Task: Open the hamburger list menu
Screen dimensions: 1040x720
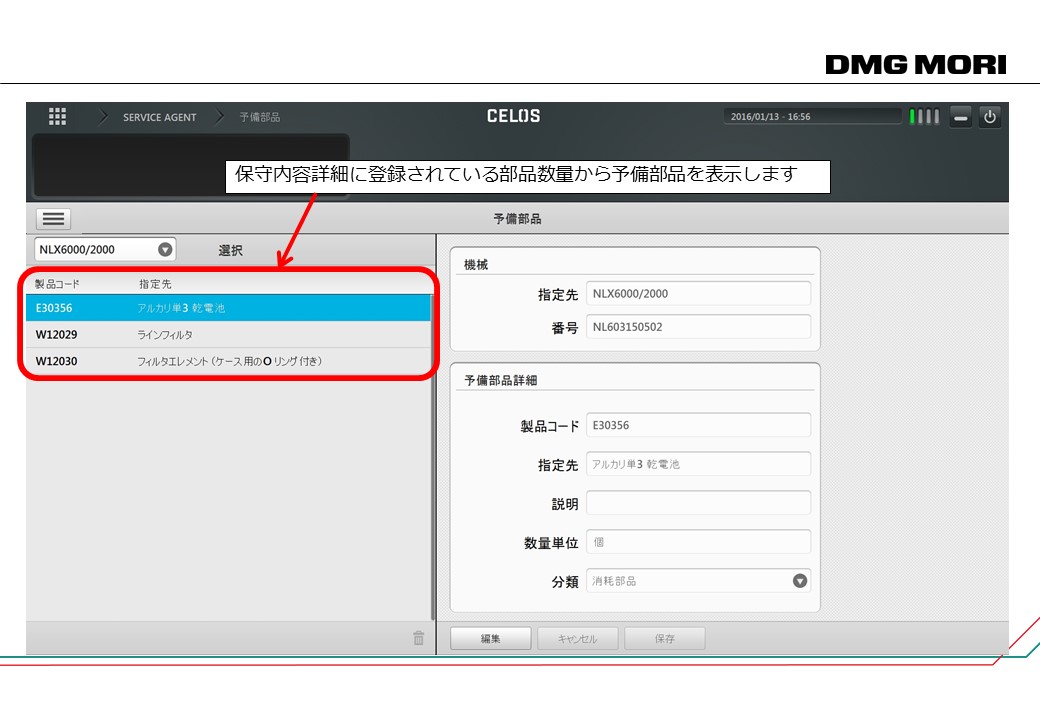Action: pos(53,219)
